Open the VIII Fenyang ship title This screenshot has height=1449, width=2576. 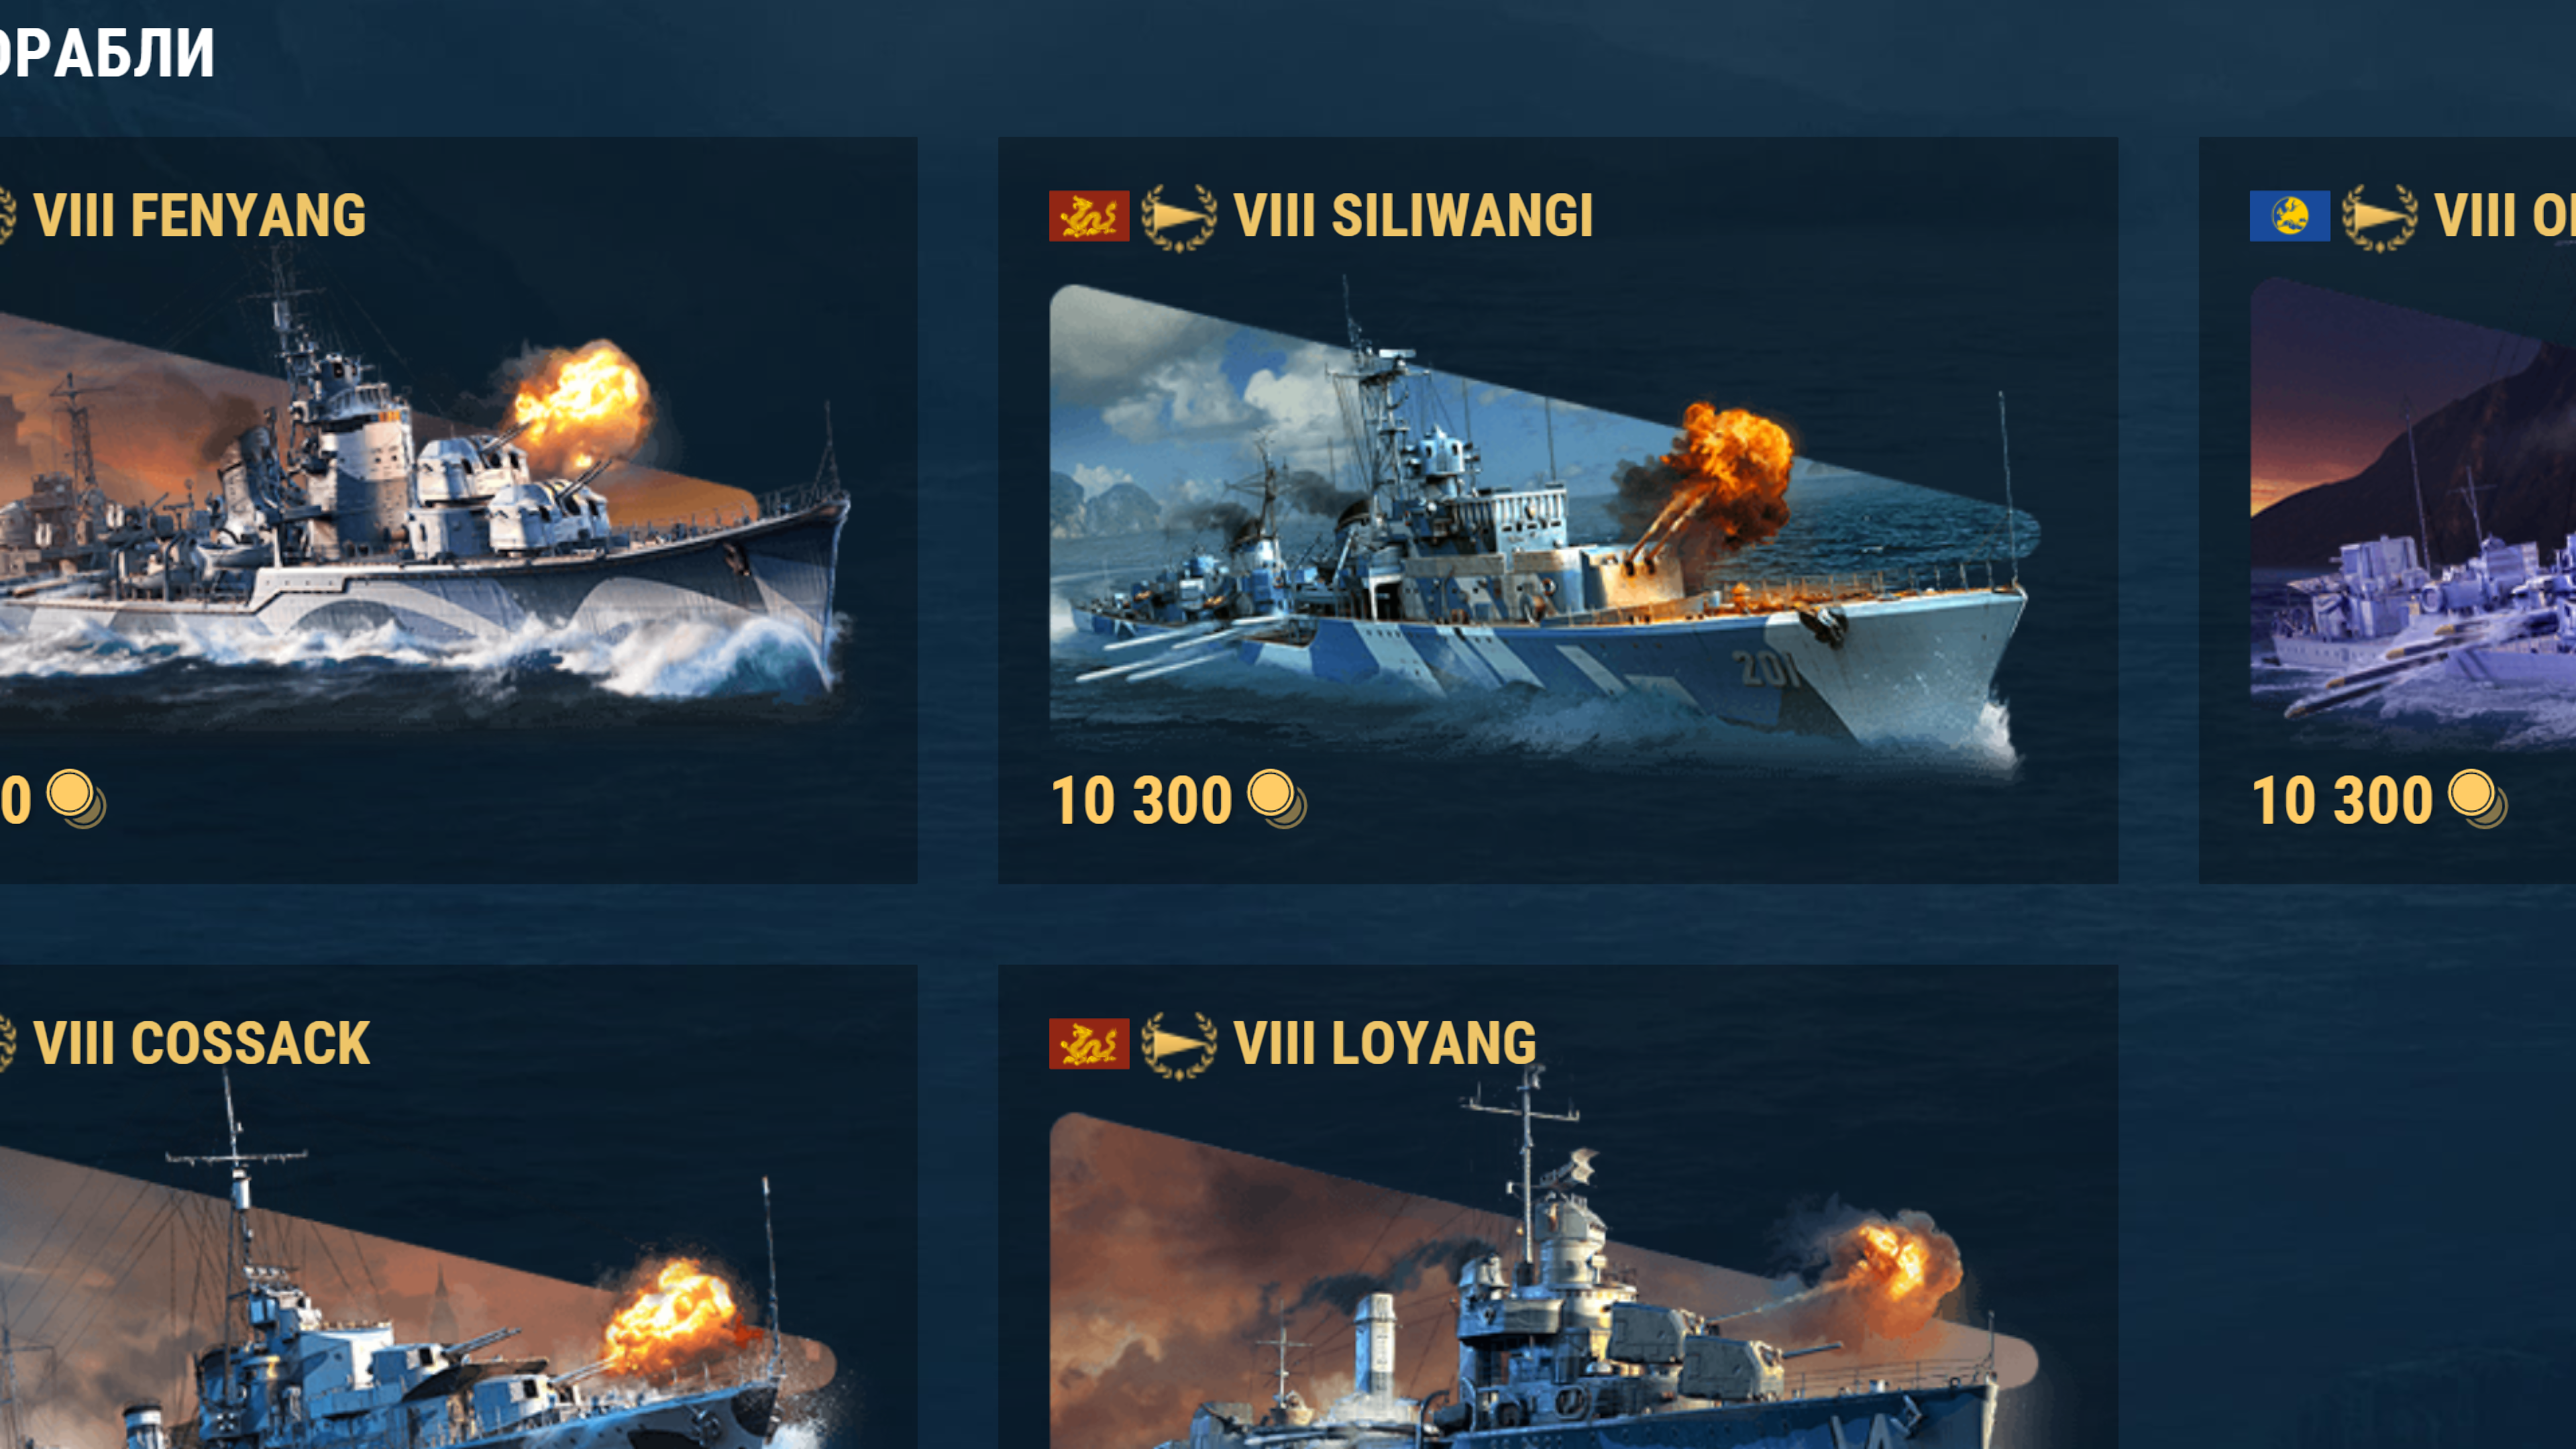point(200,216)
